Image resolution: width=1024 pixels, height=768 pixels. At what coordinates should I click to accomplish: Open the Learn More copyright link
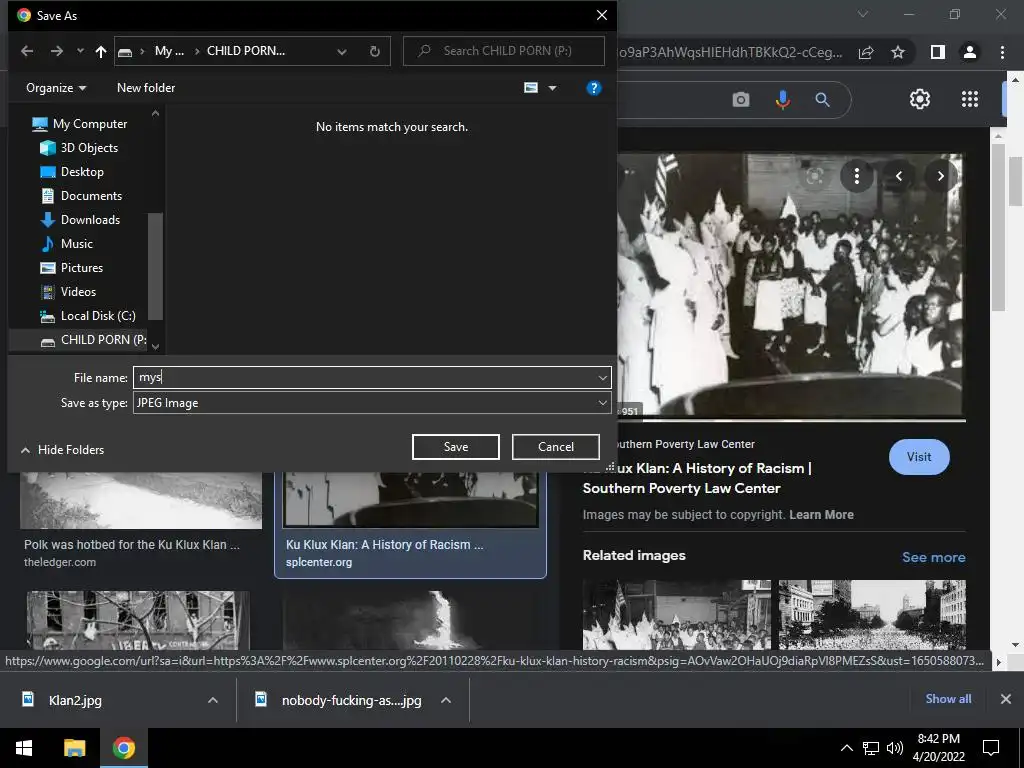tap(821, 515)
